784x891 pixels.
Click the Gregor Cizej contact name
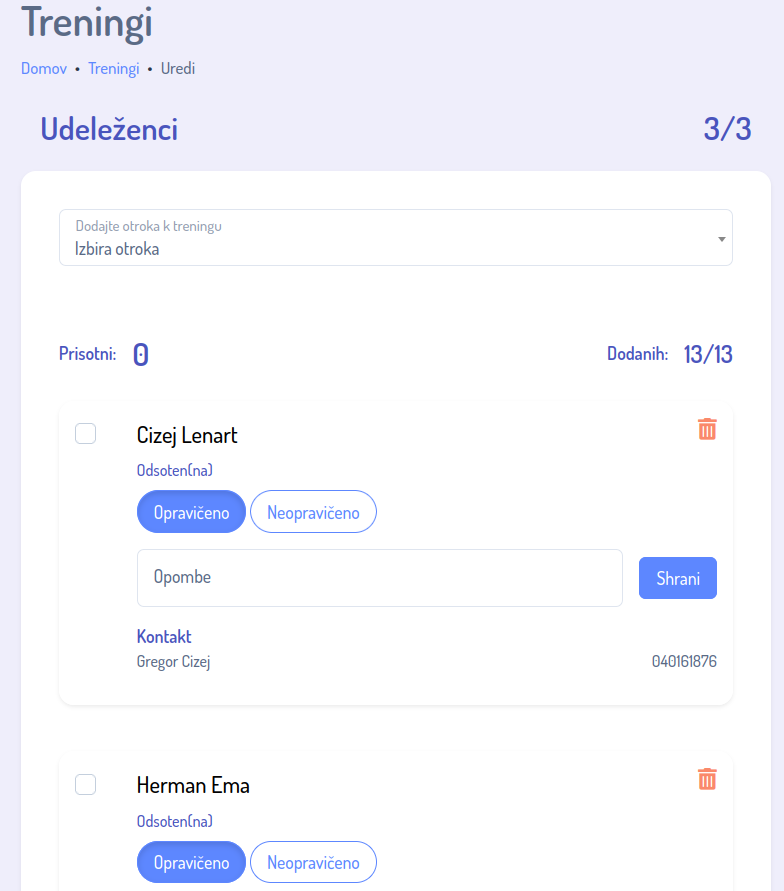tap(173, 661)
